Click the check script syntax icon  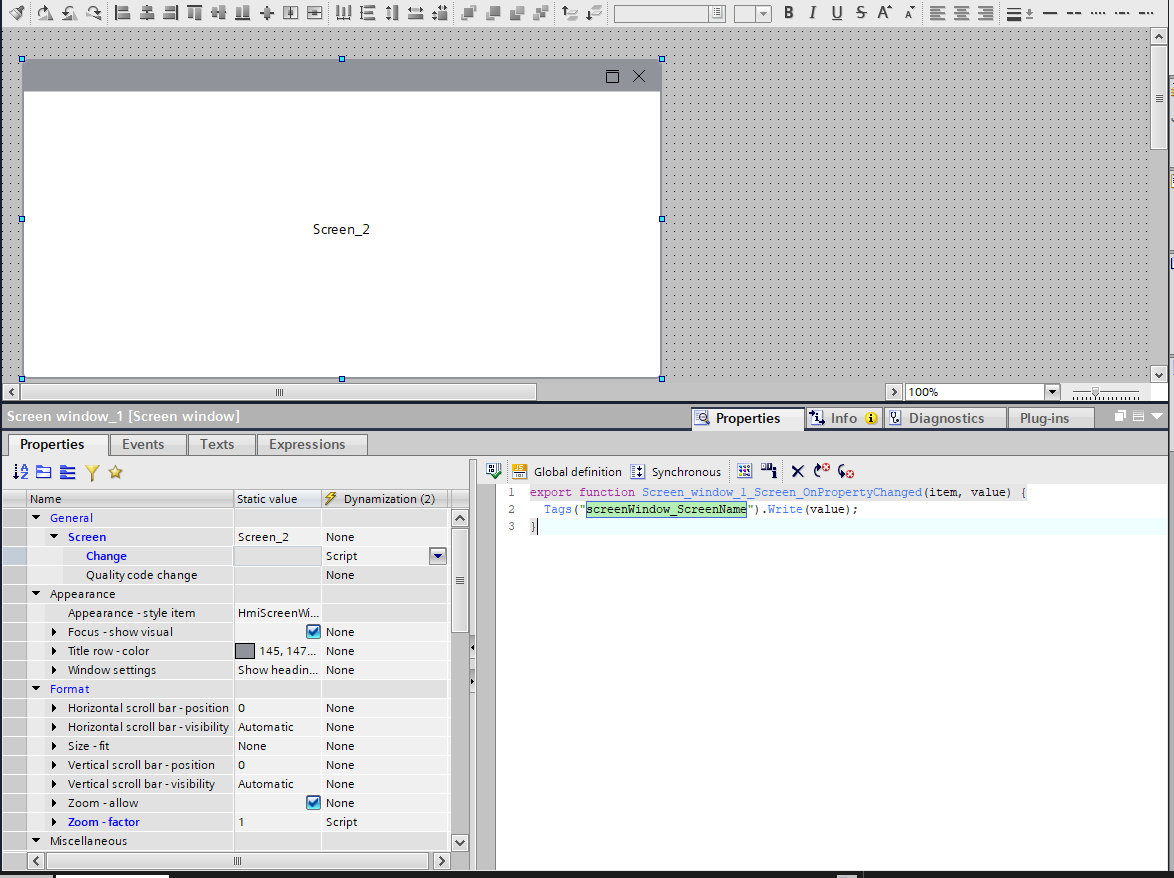tap(493, 471)
